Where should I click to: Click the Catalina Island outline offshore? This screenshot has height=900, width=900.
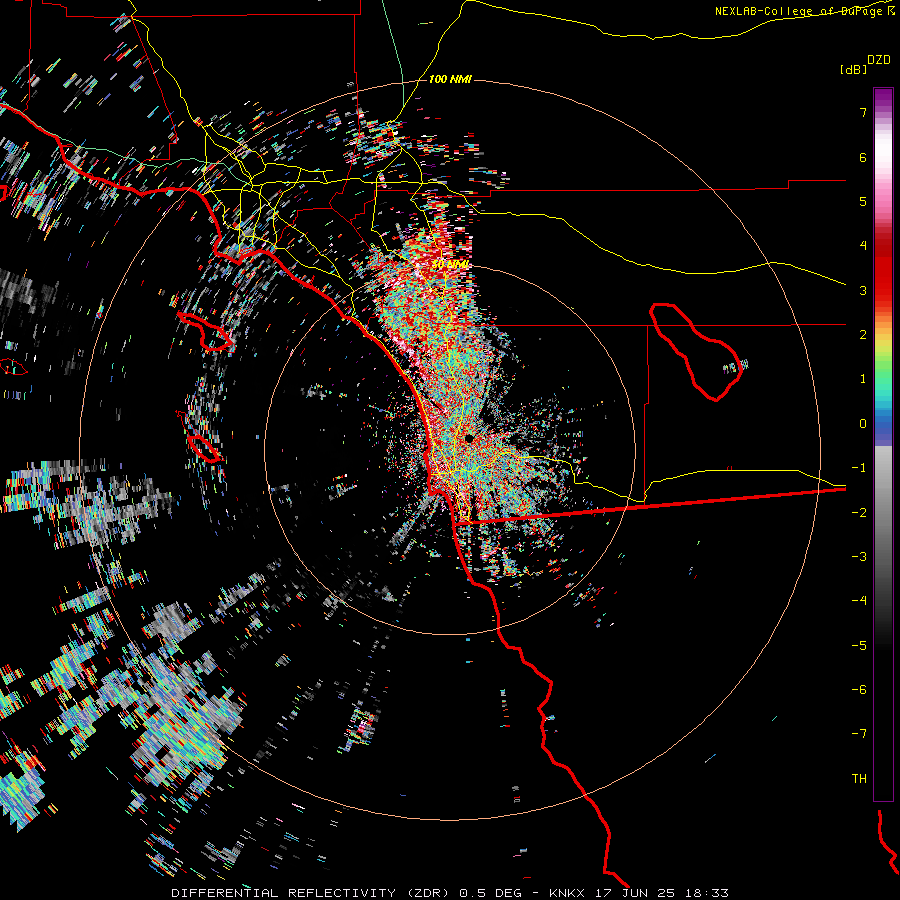coord(205,332)
